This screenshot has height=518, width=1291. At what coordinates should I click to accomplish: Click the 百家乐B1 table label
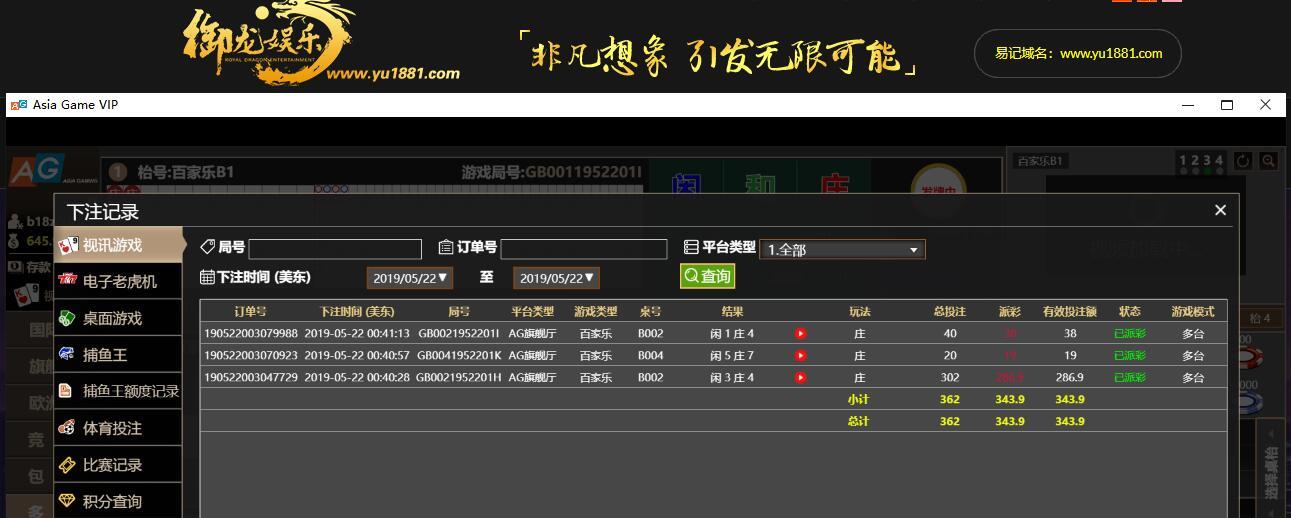(1041, 161)
